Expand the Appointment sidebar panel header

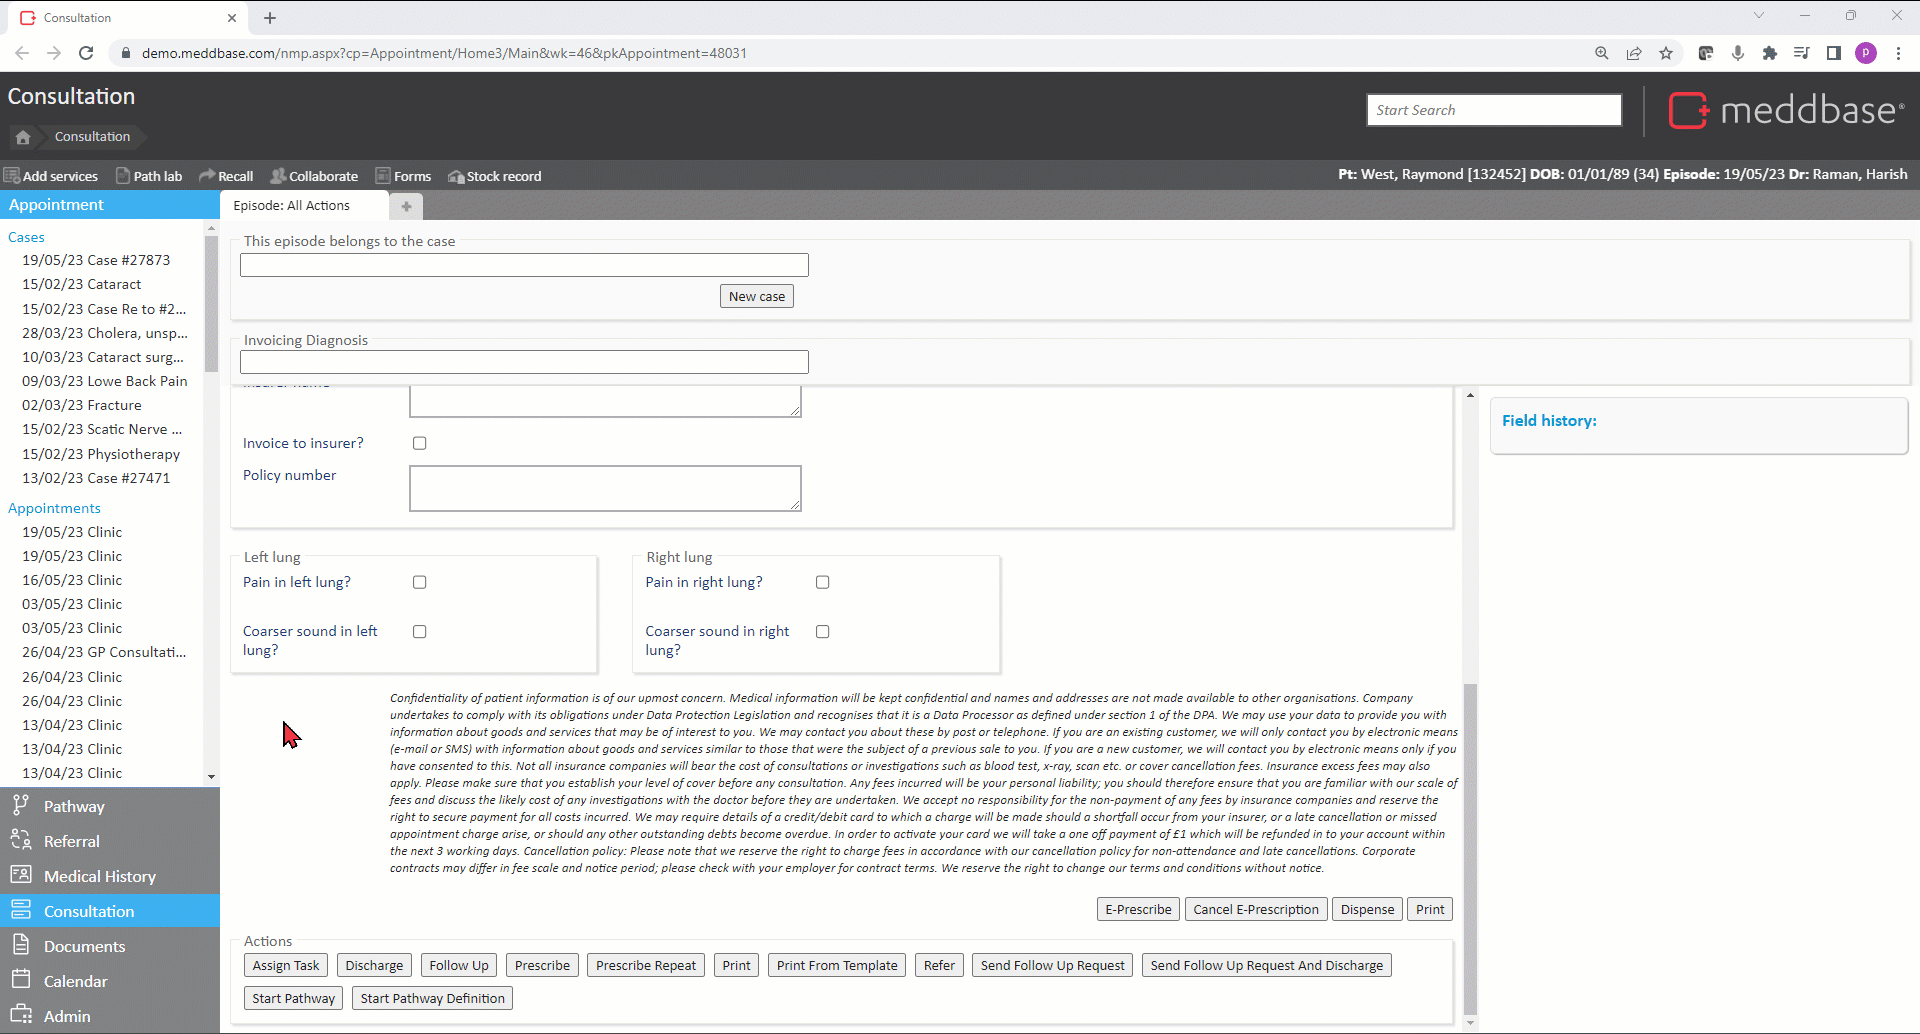click(57, 205)
